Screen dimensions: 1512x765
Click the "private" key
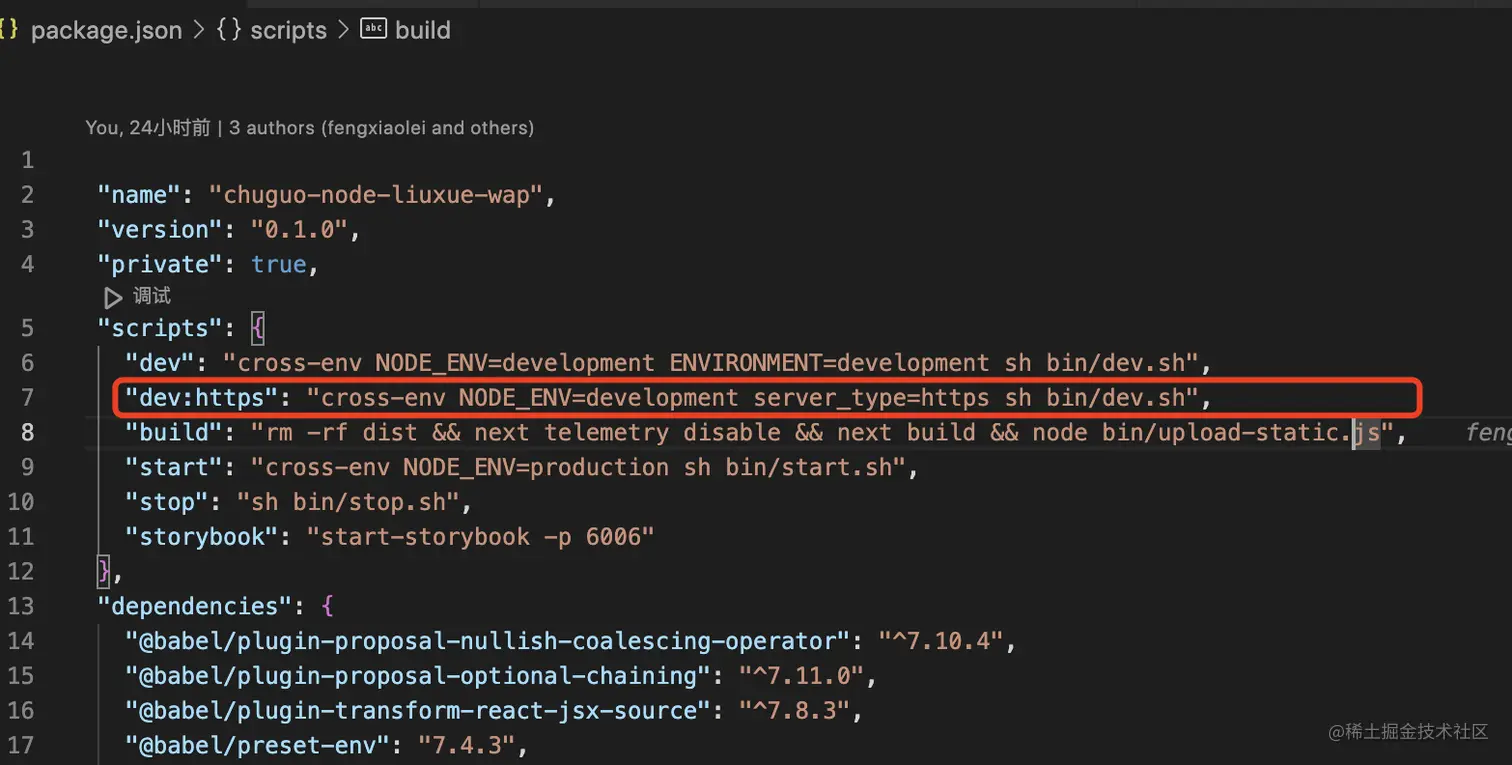160,264
